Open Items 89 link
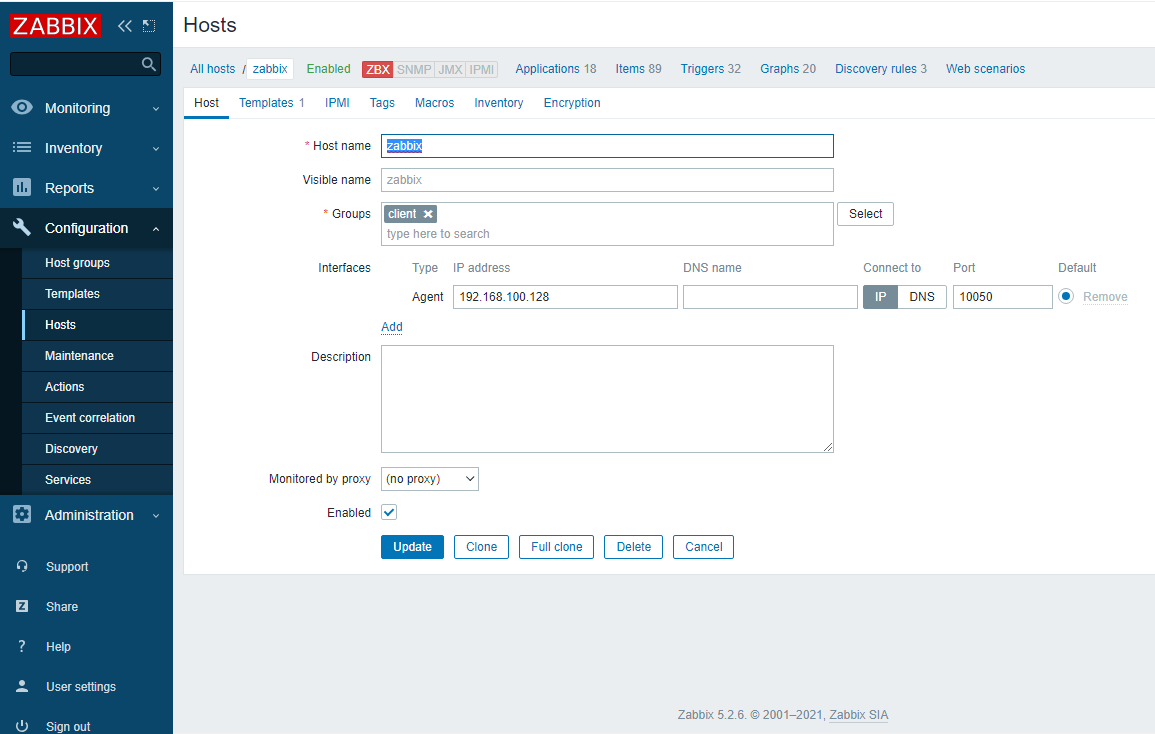The height and width of the screenshot is (734, 1155). tap(639, 69)
